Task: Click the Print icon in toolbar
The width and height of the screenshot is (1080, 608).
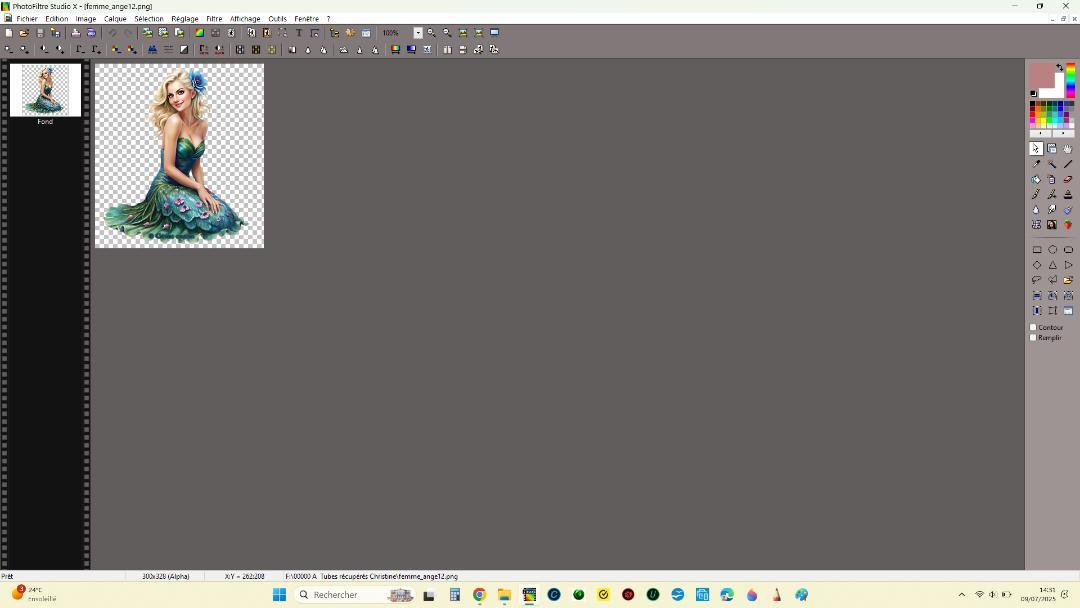Action: pos(76,32)
